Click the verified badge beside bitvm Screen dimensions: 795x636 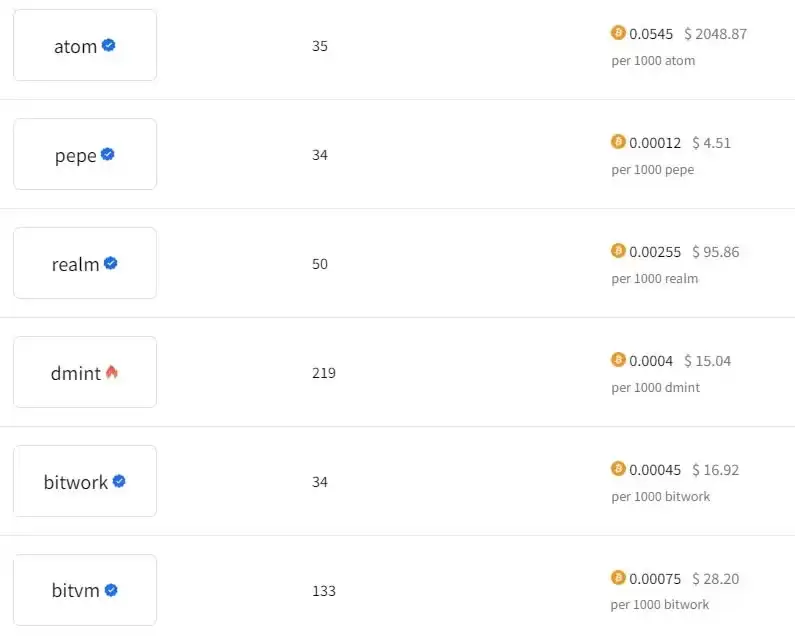111,590
